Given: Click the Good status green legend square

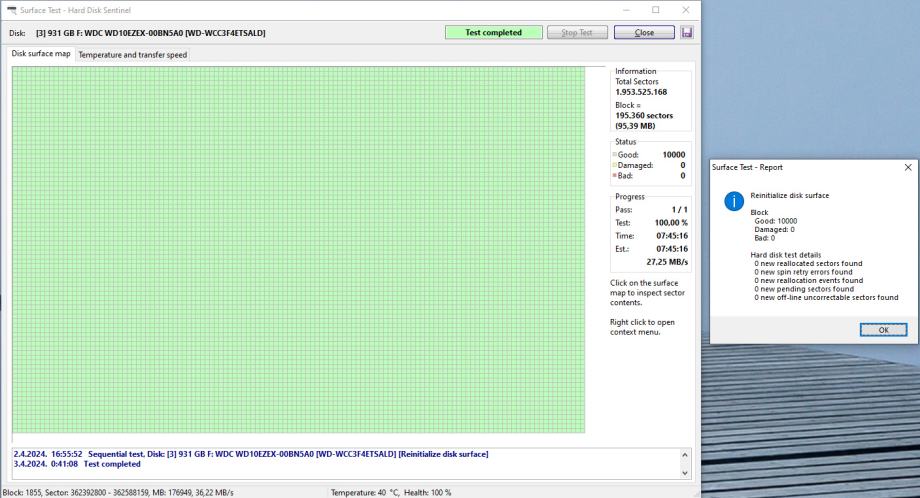Looking at the screenshot, I should point(614,155).
